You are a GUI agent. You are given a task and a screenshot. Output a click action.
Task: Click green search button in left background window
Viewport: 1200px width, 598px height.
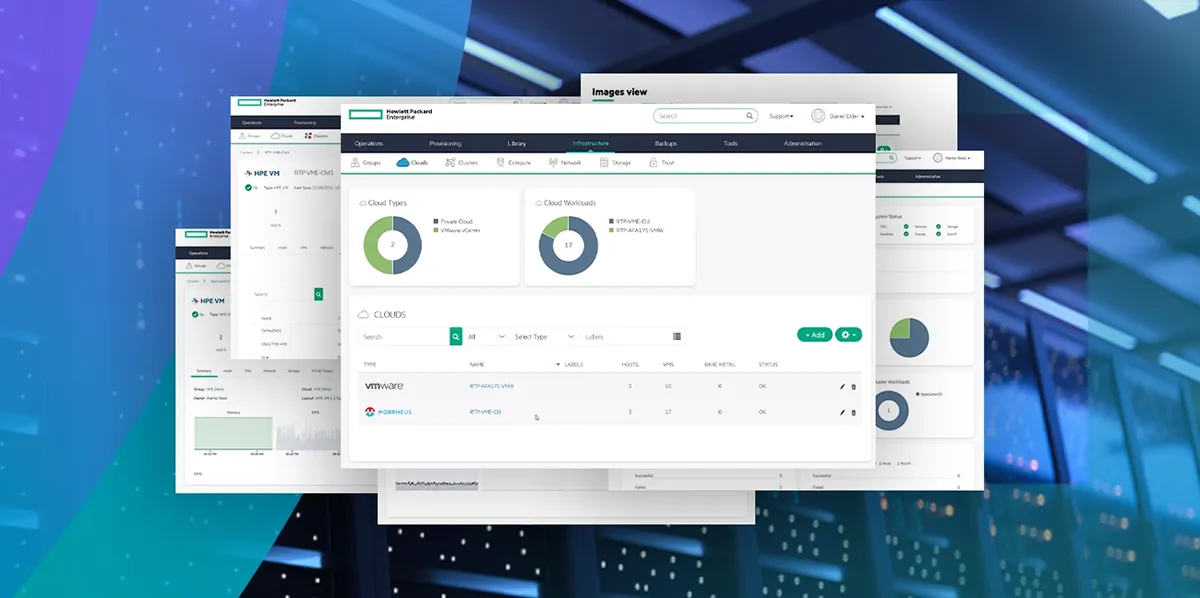[319, 295]
